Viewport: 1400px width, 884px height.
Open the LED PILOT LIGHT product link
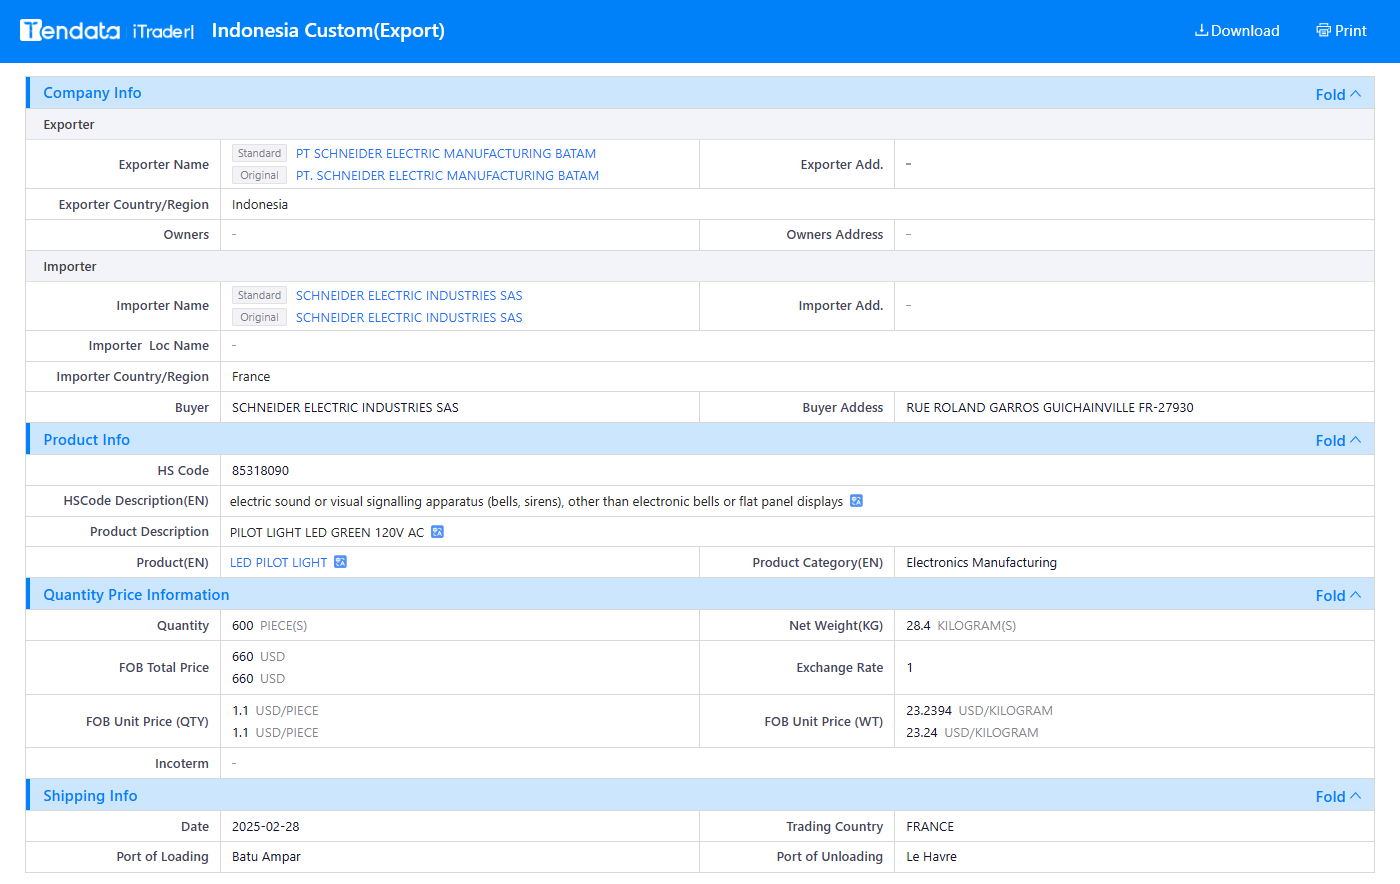coord(279,562)
